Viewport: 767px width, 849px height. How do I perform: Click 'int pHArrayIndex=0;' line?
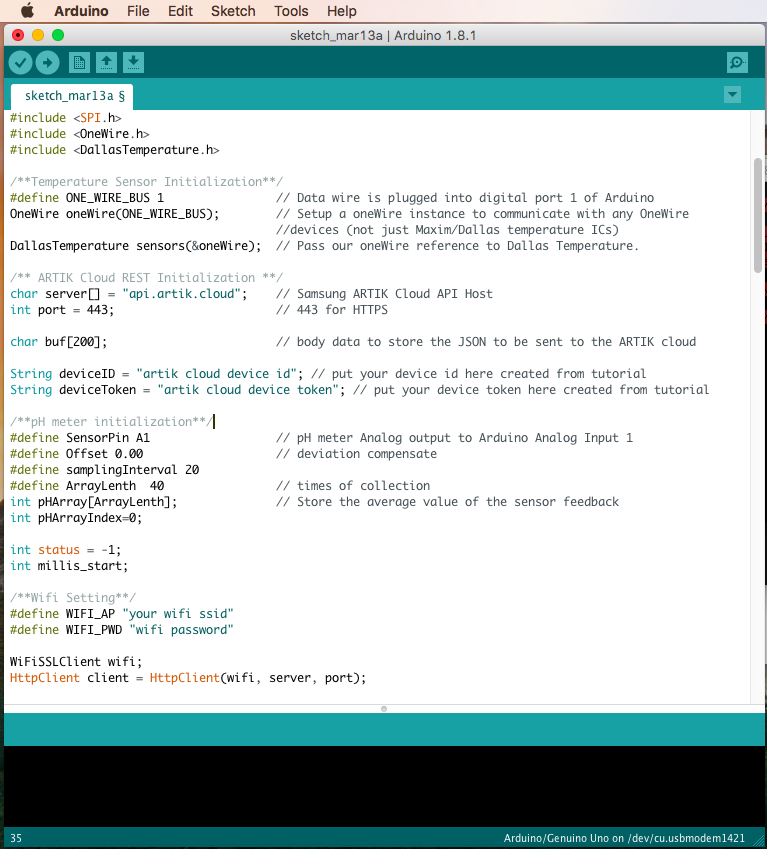[76, 518]
